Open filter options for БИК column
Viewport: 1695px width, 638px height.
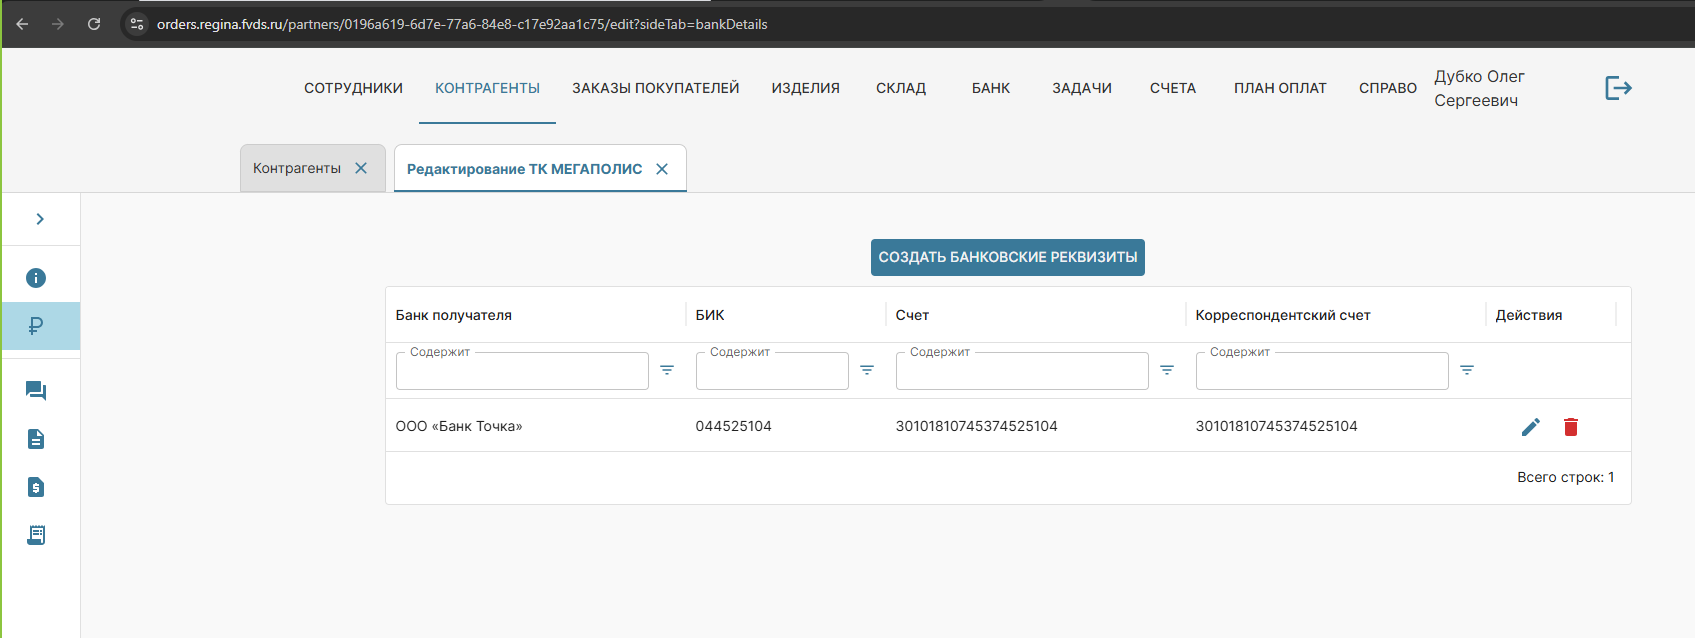(x=867, y=370)
